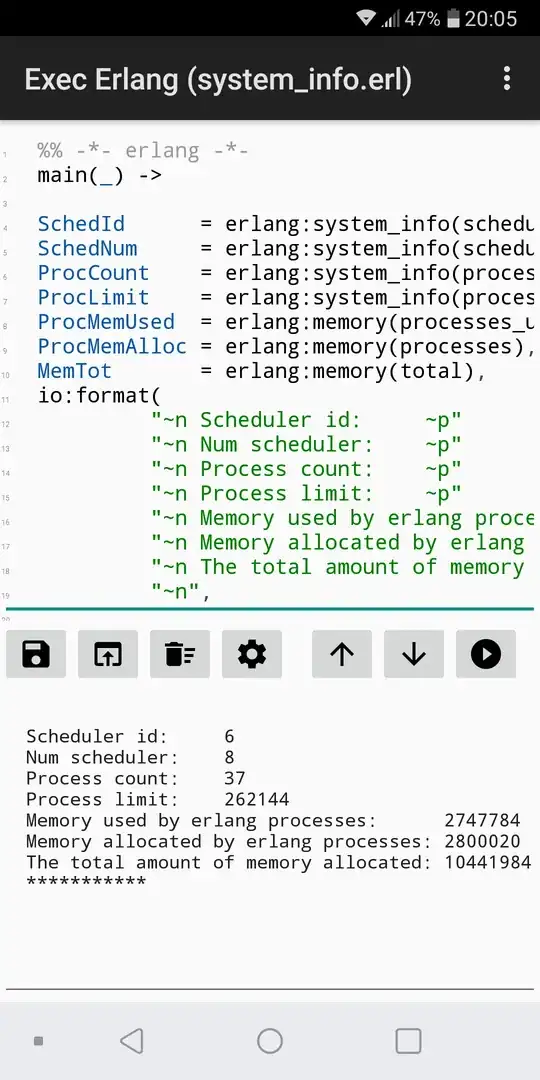Viewport: 540px width, 1080px height.
Task: Tap the app title Exec Erlang (system_info.erl)
Action: point(218,80)
